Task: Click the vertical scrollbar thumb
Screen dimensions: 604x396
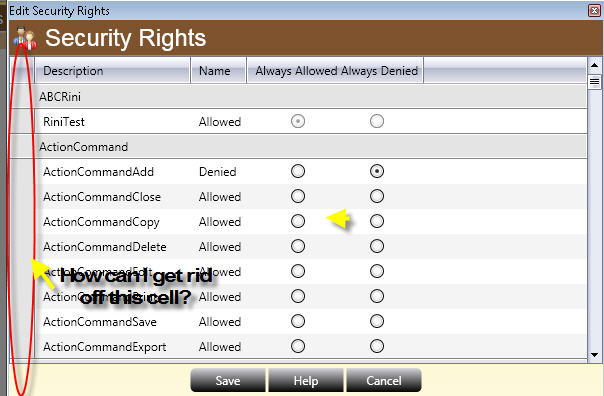Action: click(x=594, y=82)
